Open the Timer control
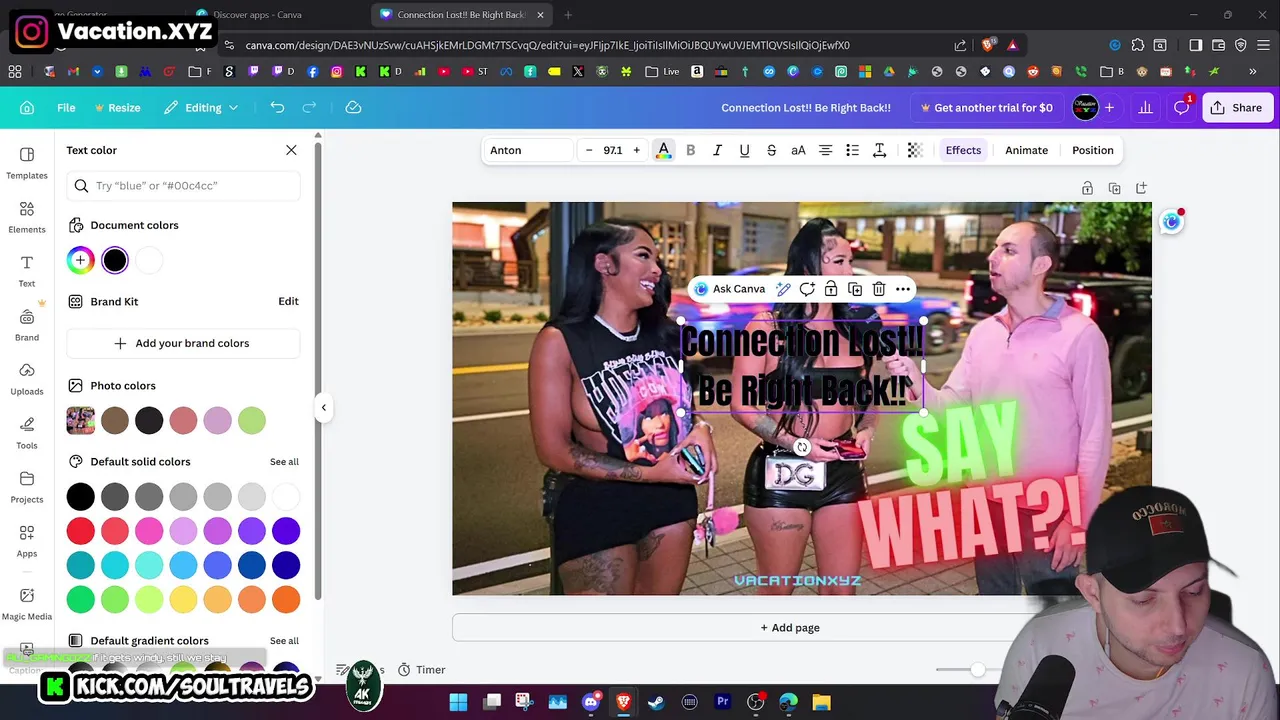The image size is (1280, 720). point(421,669)
